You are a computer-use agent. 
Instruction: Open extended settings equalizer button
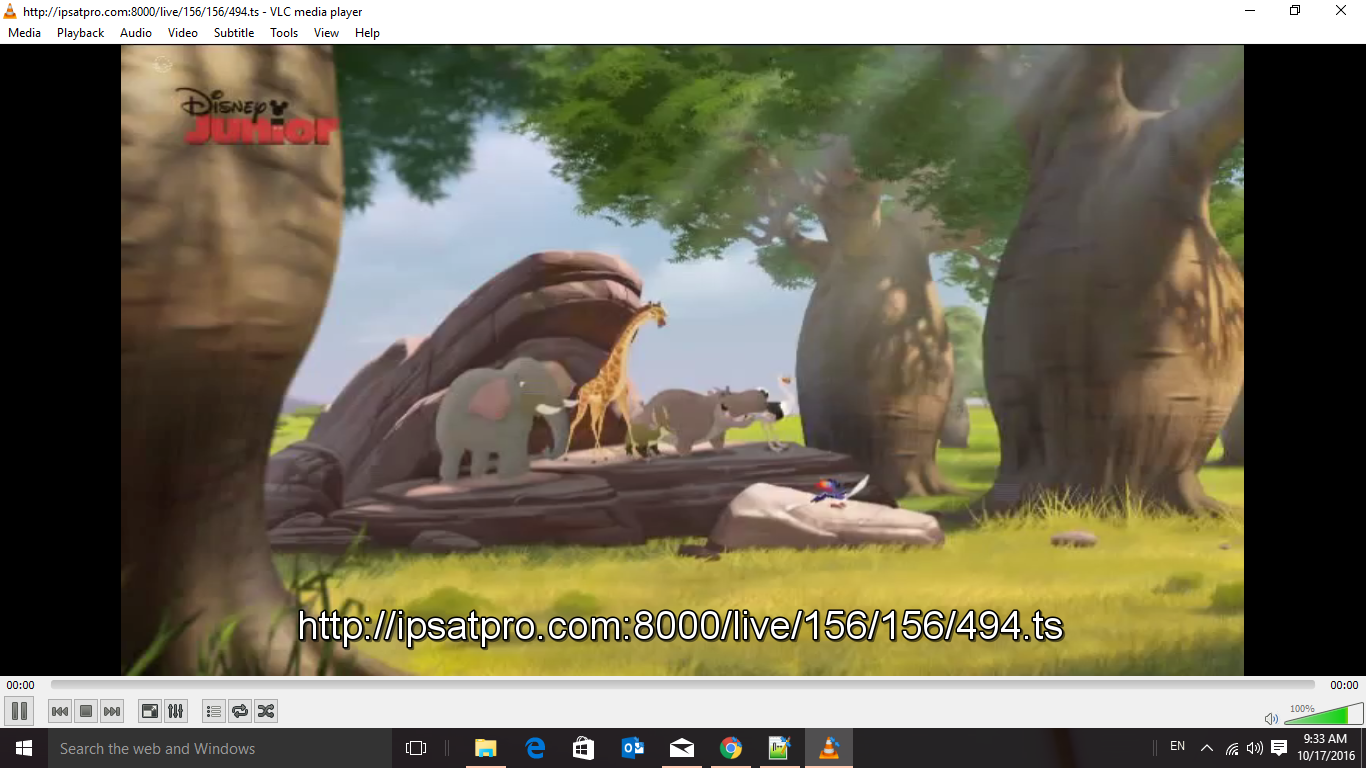tap(176, 711)
